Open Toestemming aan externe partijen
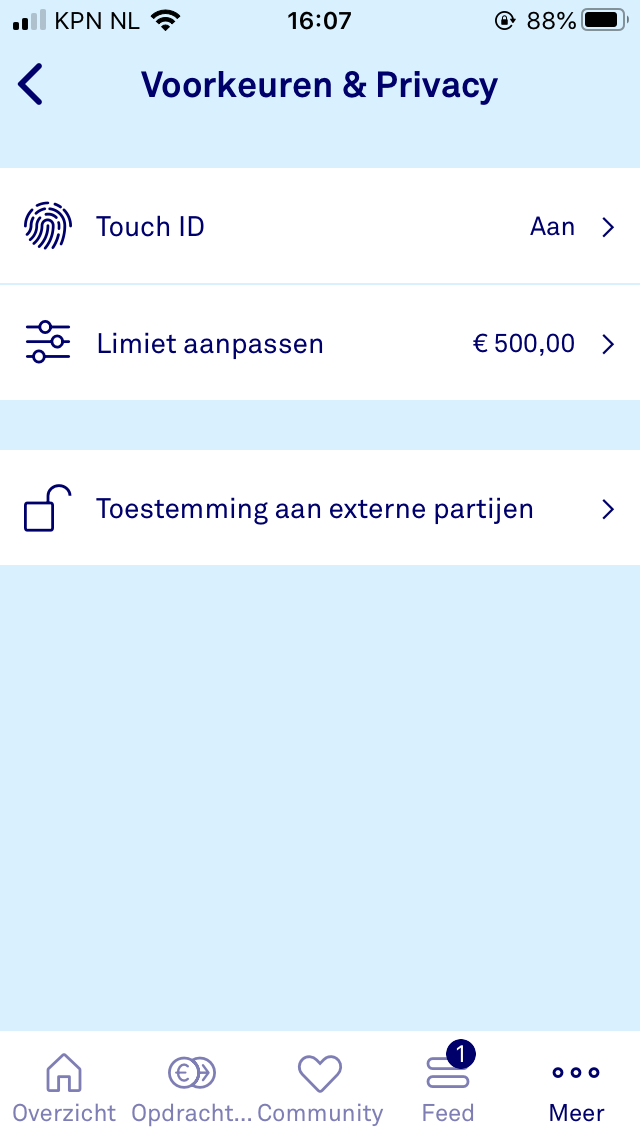 coord(320,508)
